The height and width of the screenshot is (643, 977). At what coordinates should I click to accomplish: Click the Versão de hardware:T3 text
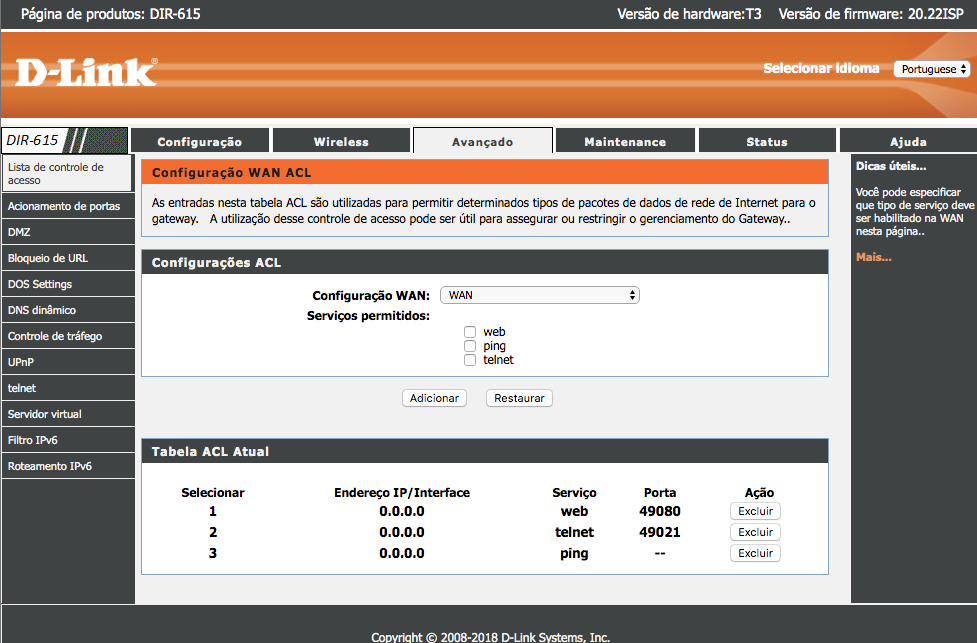[x=689, y=14]
